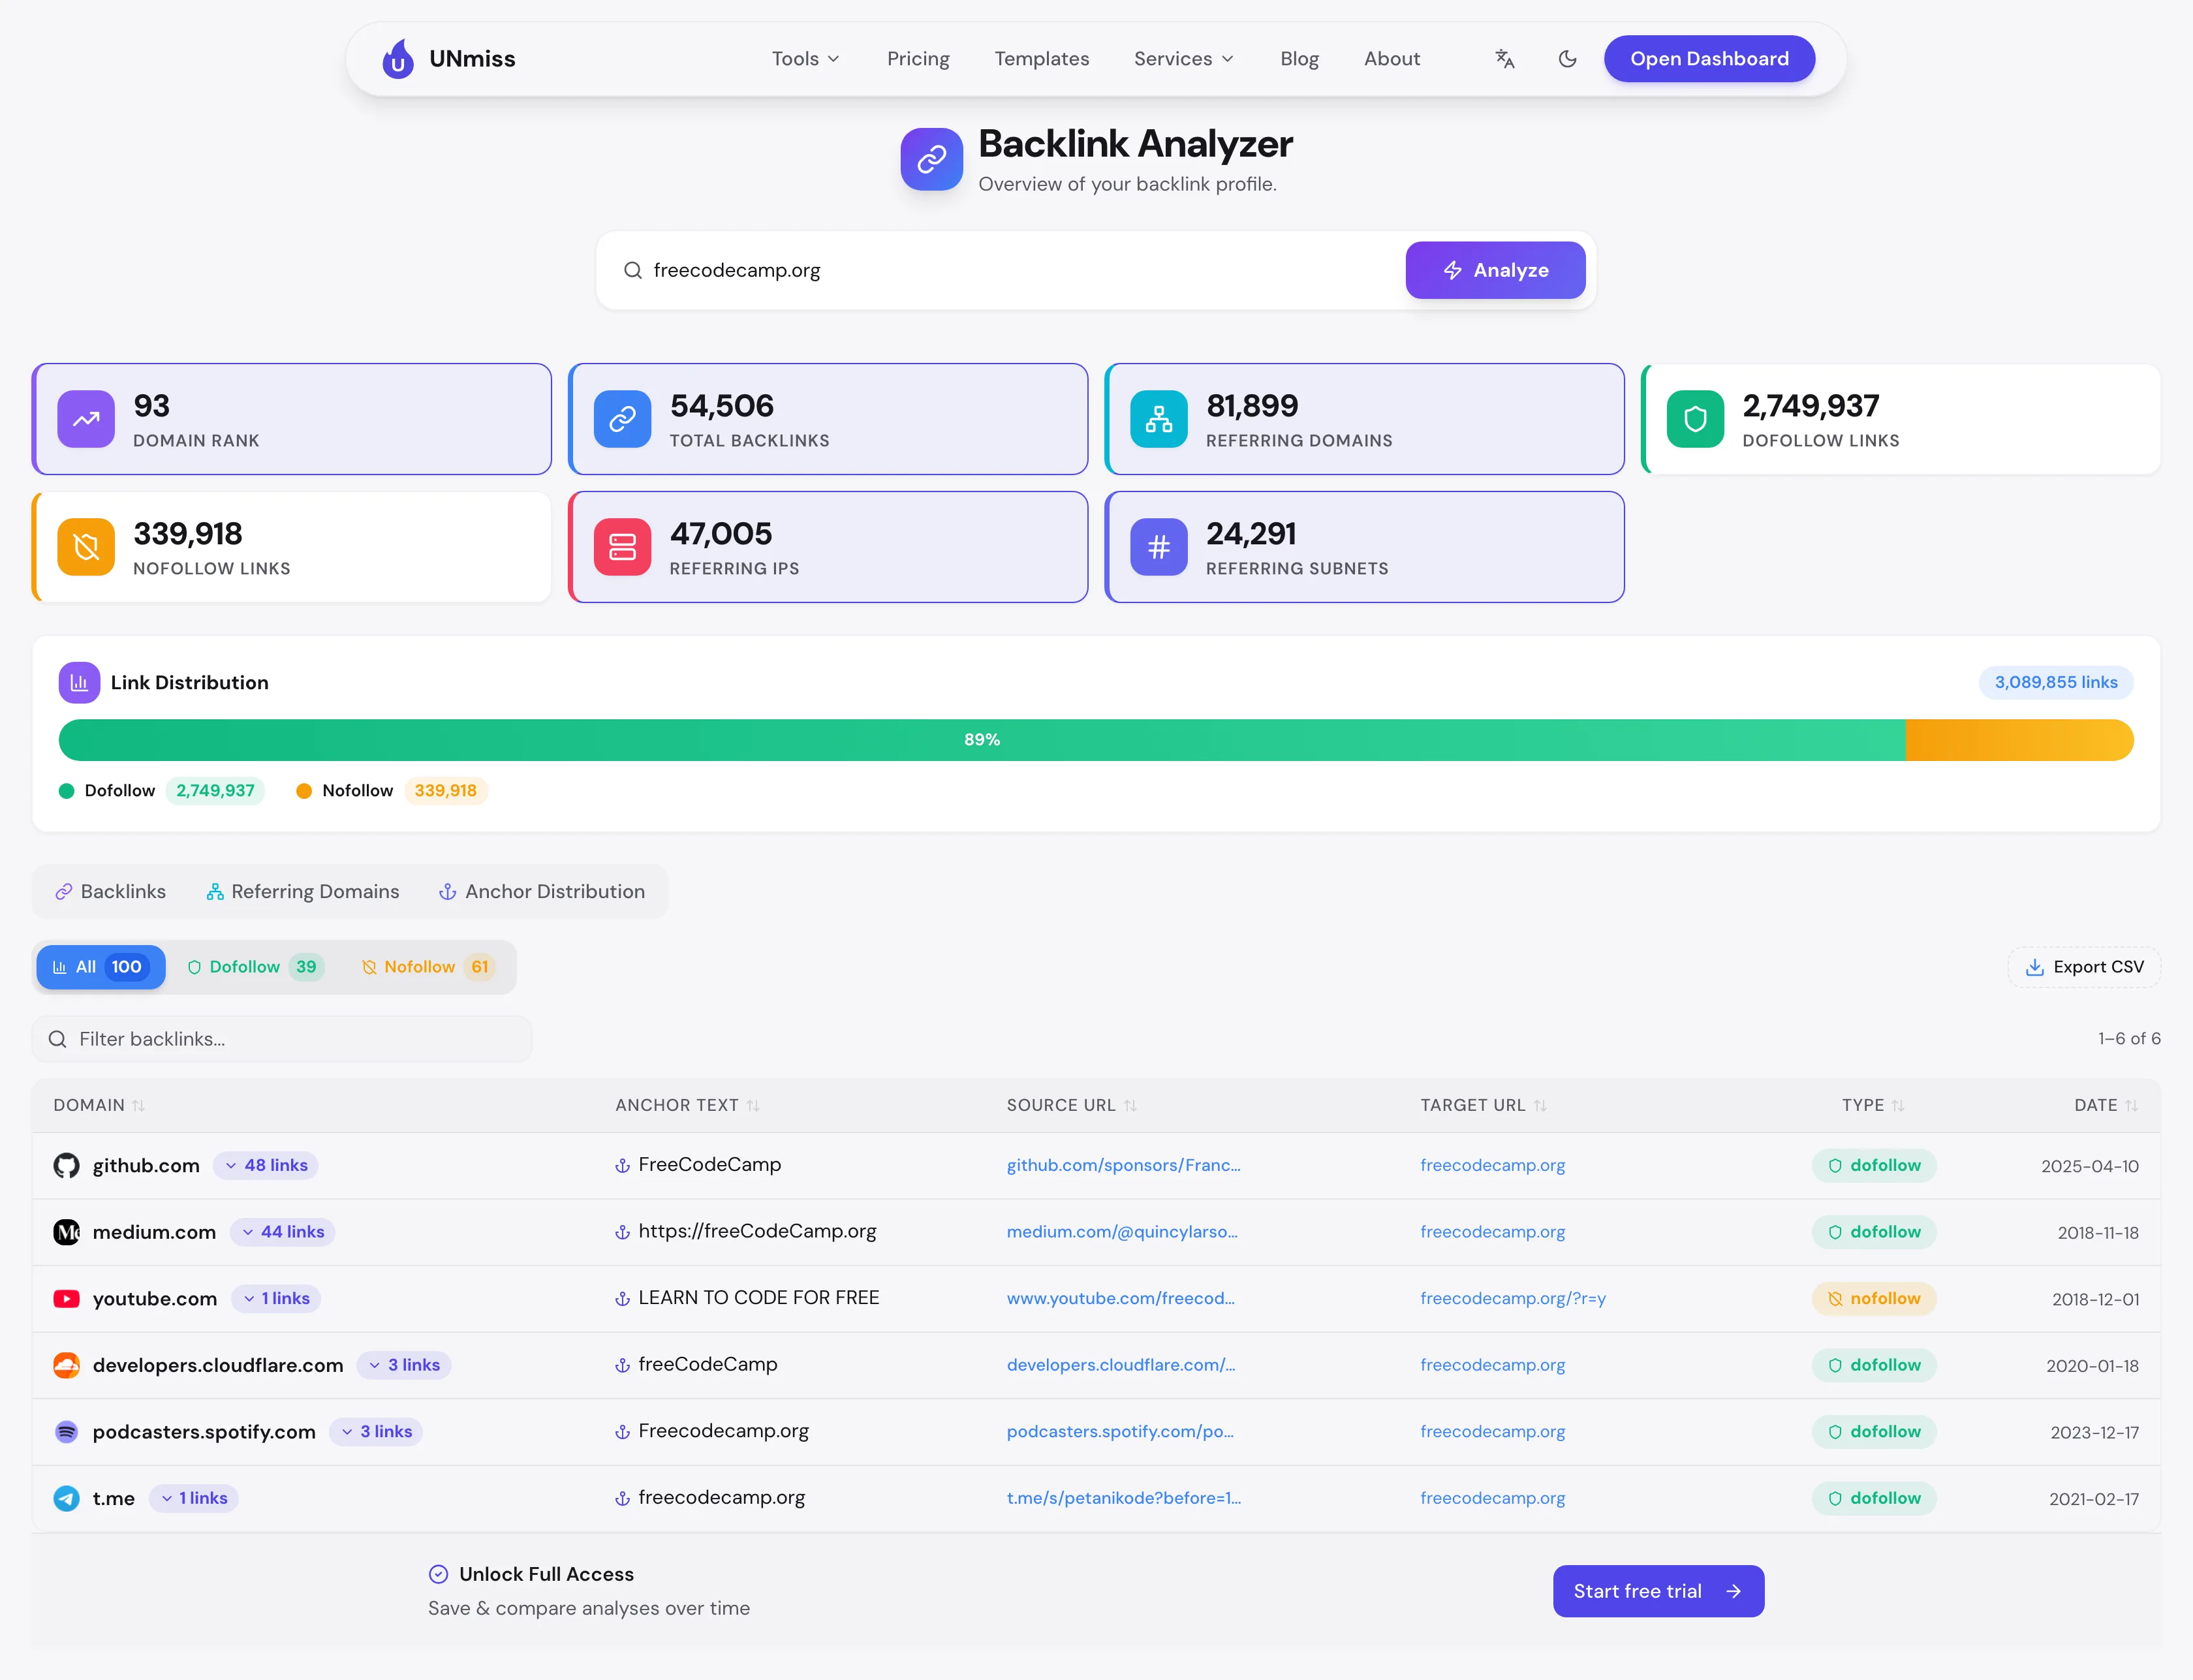Click the Referring Subnets hash icon
This screenshot has width=2193, height=1680.
[x=1159, y=547]
